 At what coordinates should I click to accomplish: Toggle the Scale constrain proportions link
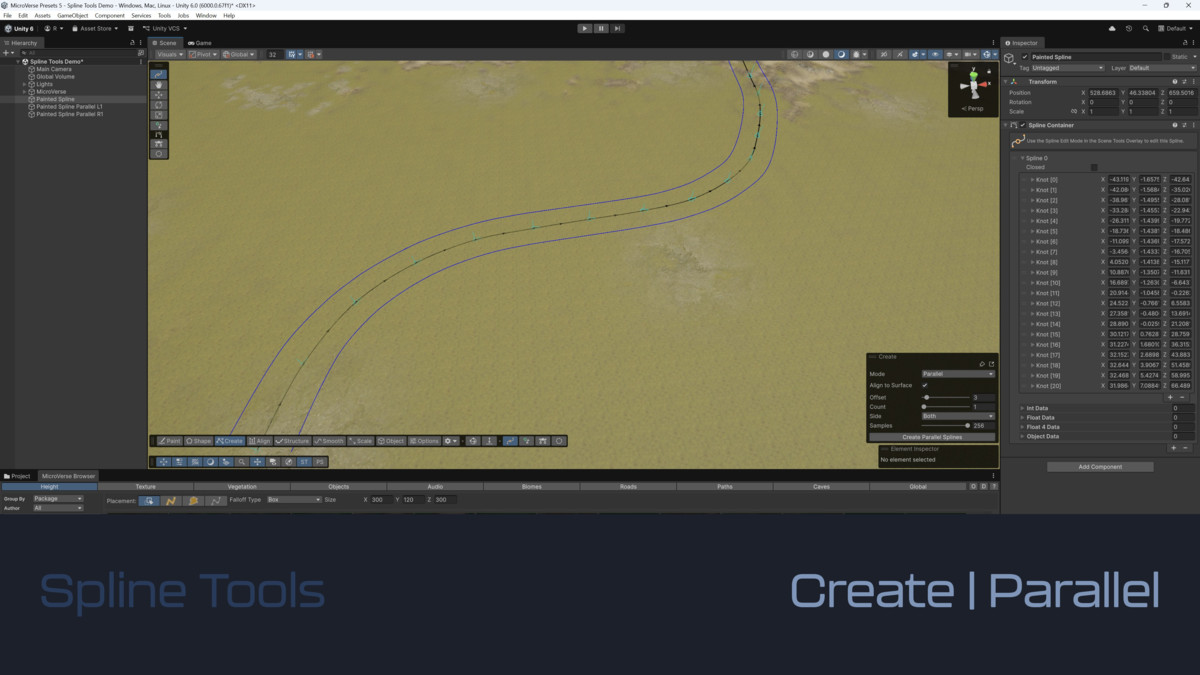pos(1074,112)
